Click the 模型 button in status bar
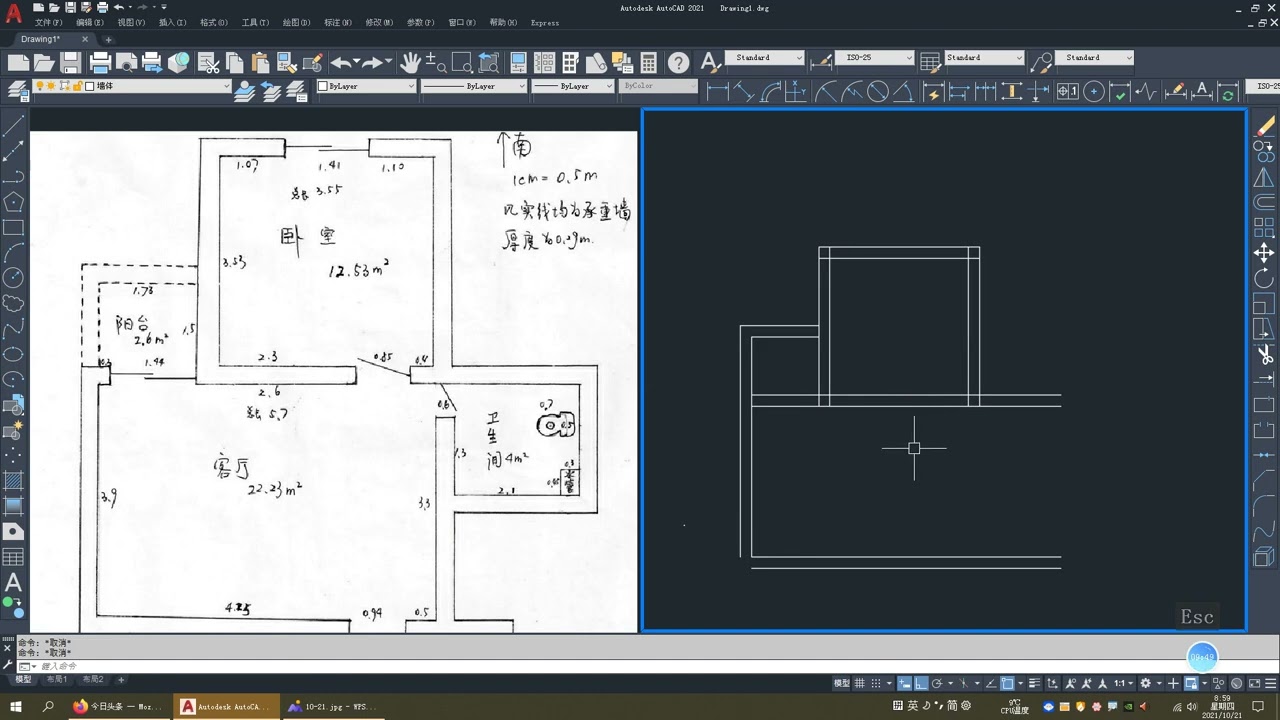The image size is (1280, 720). 842,684
